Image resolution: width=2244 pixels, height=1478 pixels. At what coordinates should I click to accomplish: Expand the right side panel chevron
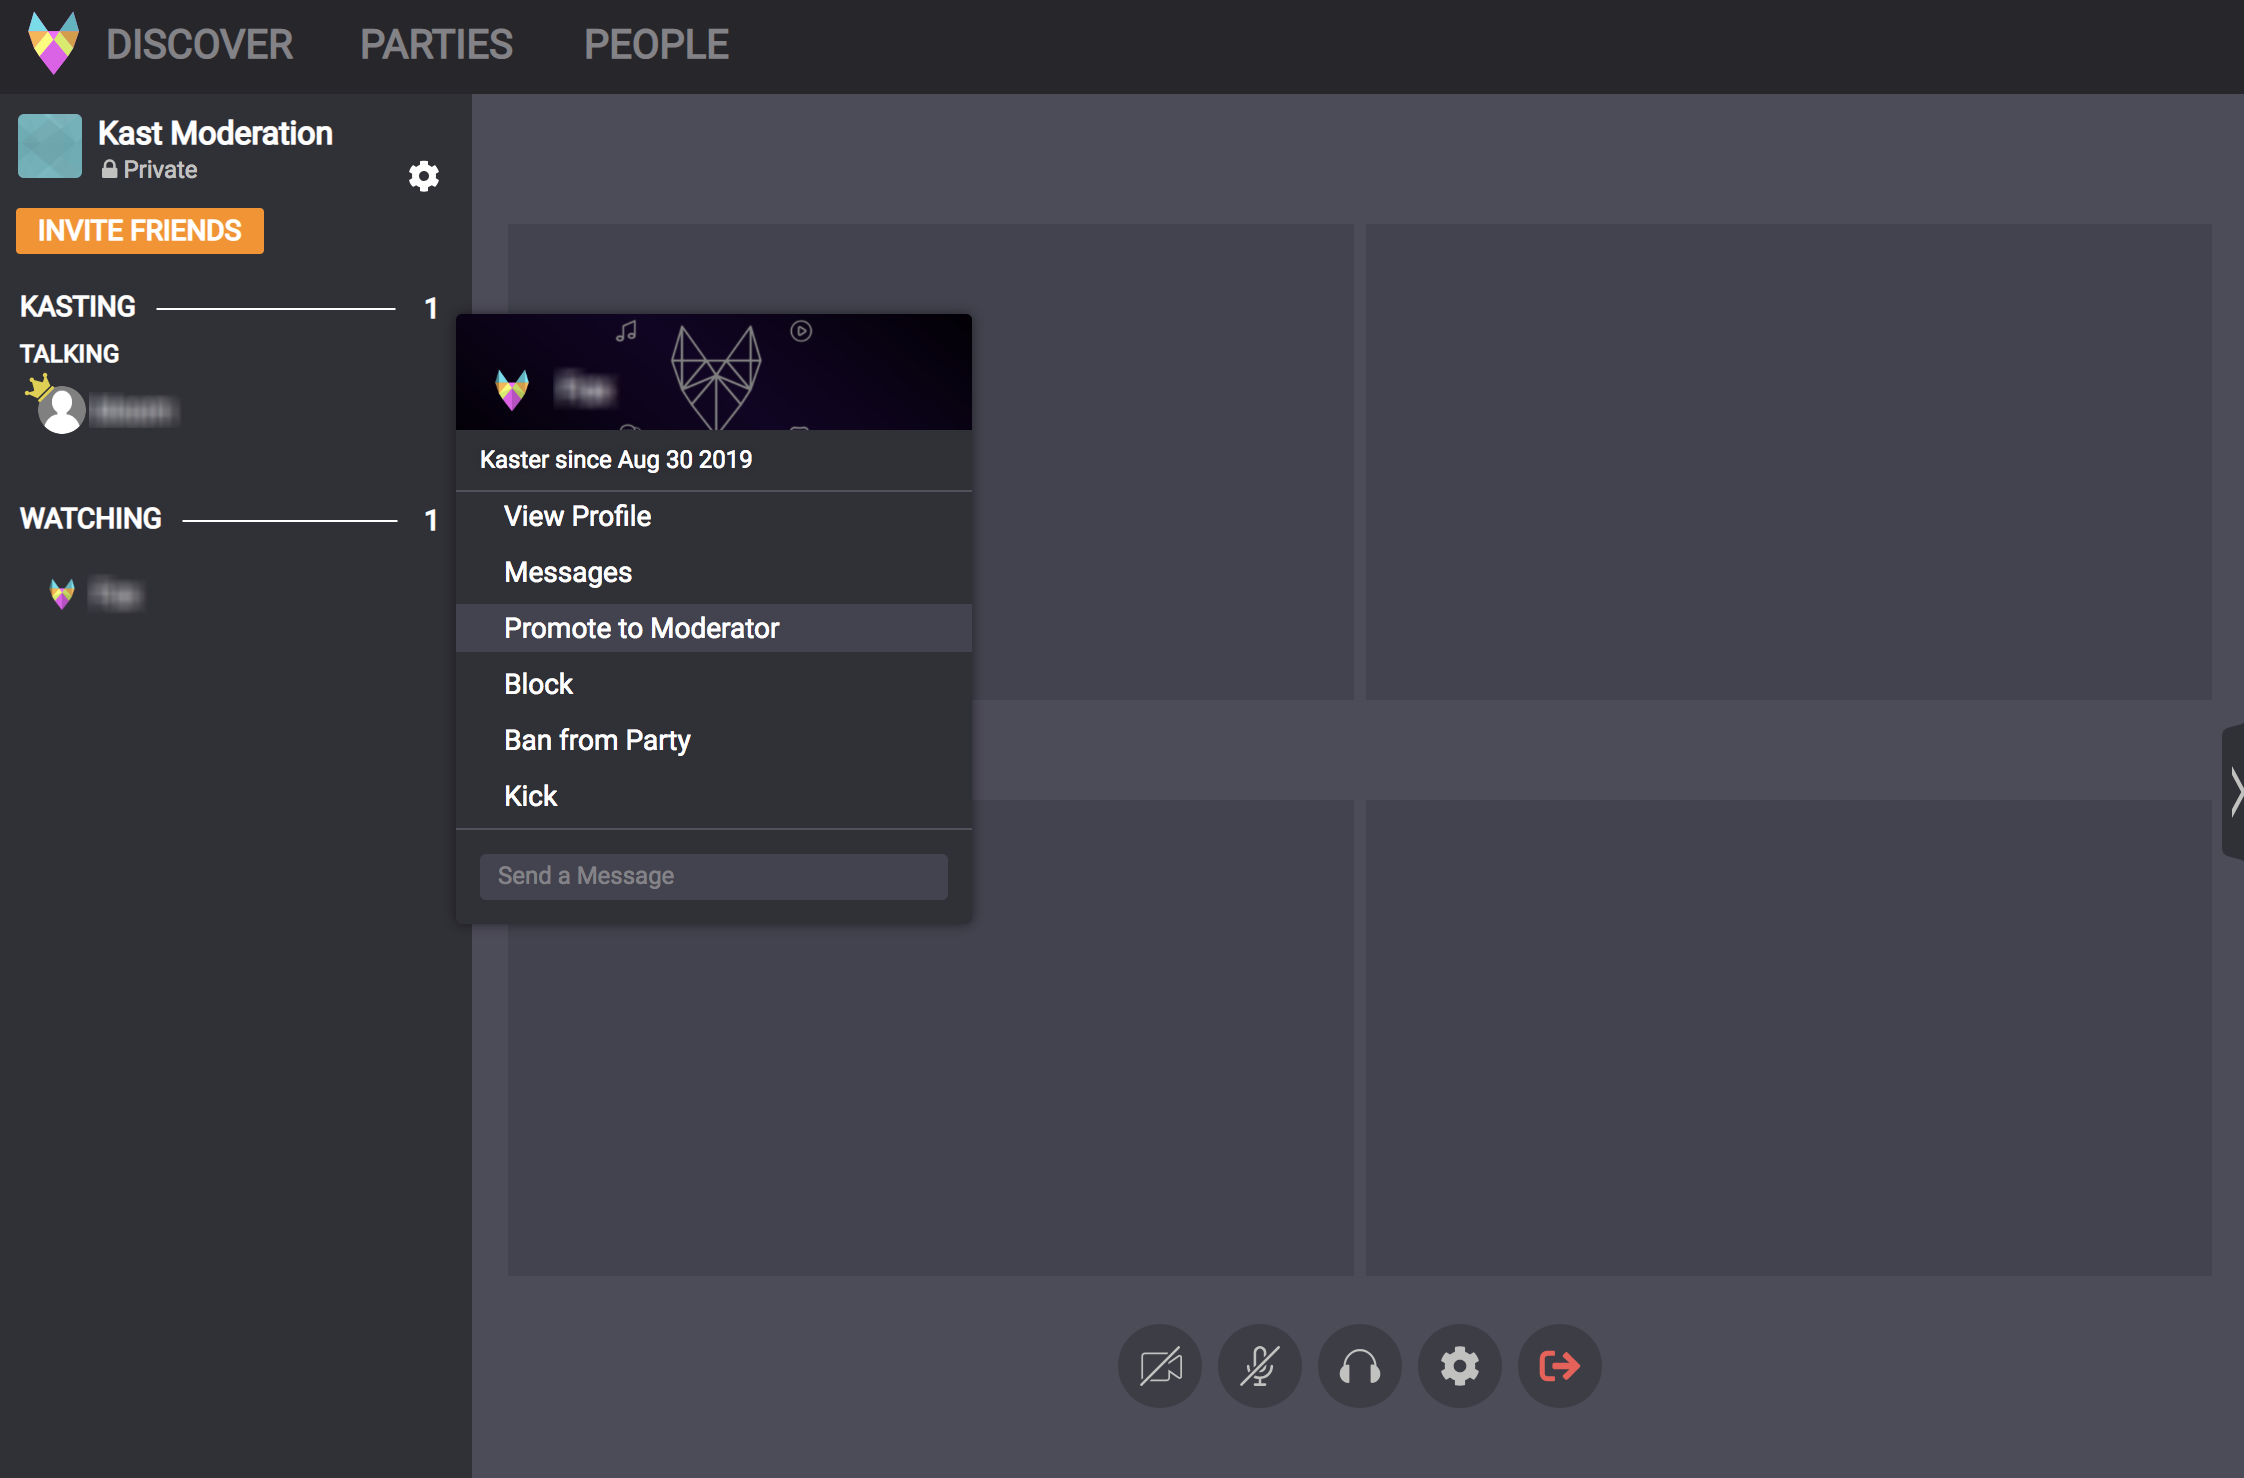click(2234, 792)
